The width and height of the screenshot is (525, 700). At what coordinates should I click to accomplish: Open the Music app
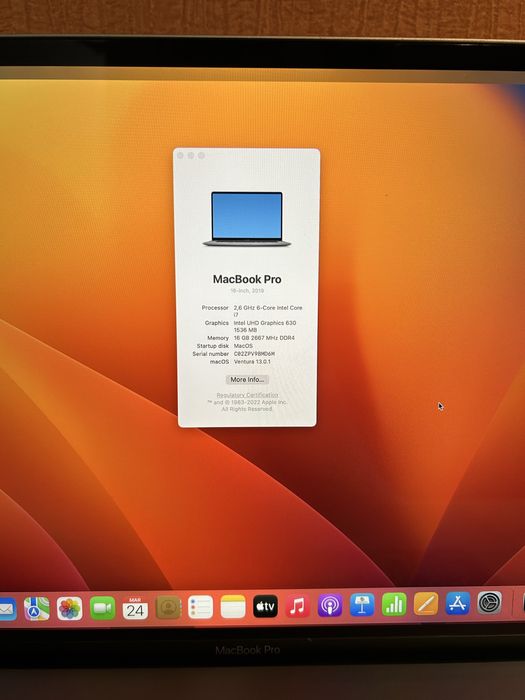(x=297, y=605)
